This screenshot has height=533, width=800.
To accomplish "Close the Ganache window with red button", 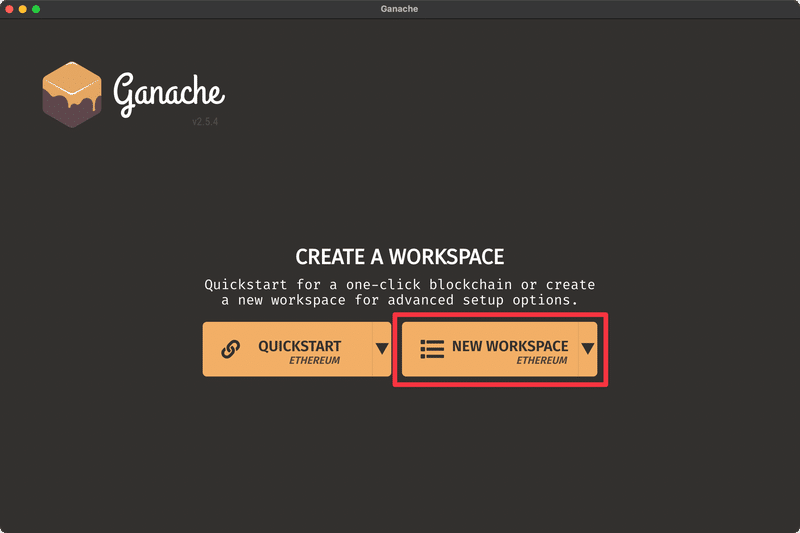I will (x=9, y=9).
